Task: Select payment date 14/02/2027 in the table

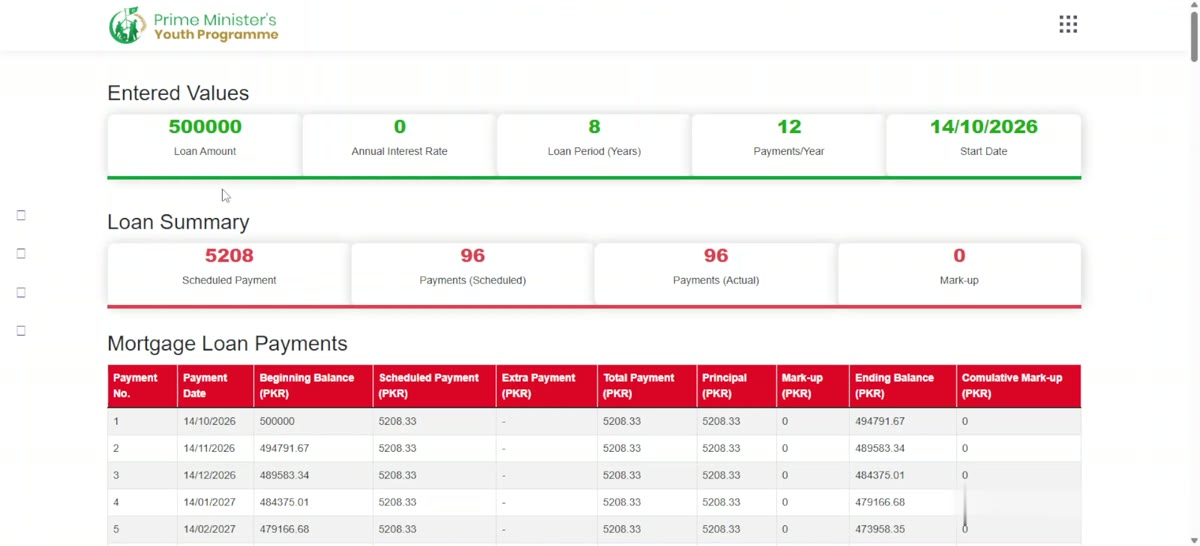Action: click(x=209, y=530)
